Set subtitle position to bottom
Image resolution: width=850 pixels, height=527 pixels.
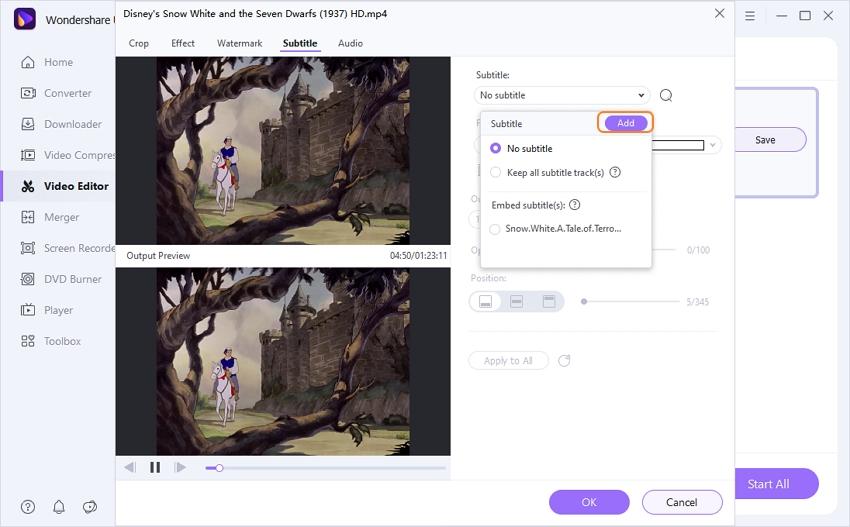click(x=486, y=301)
